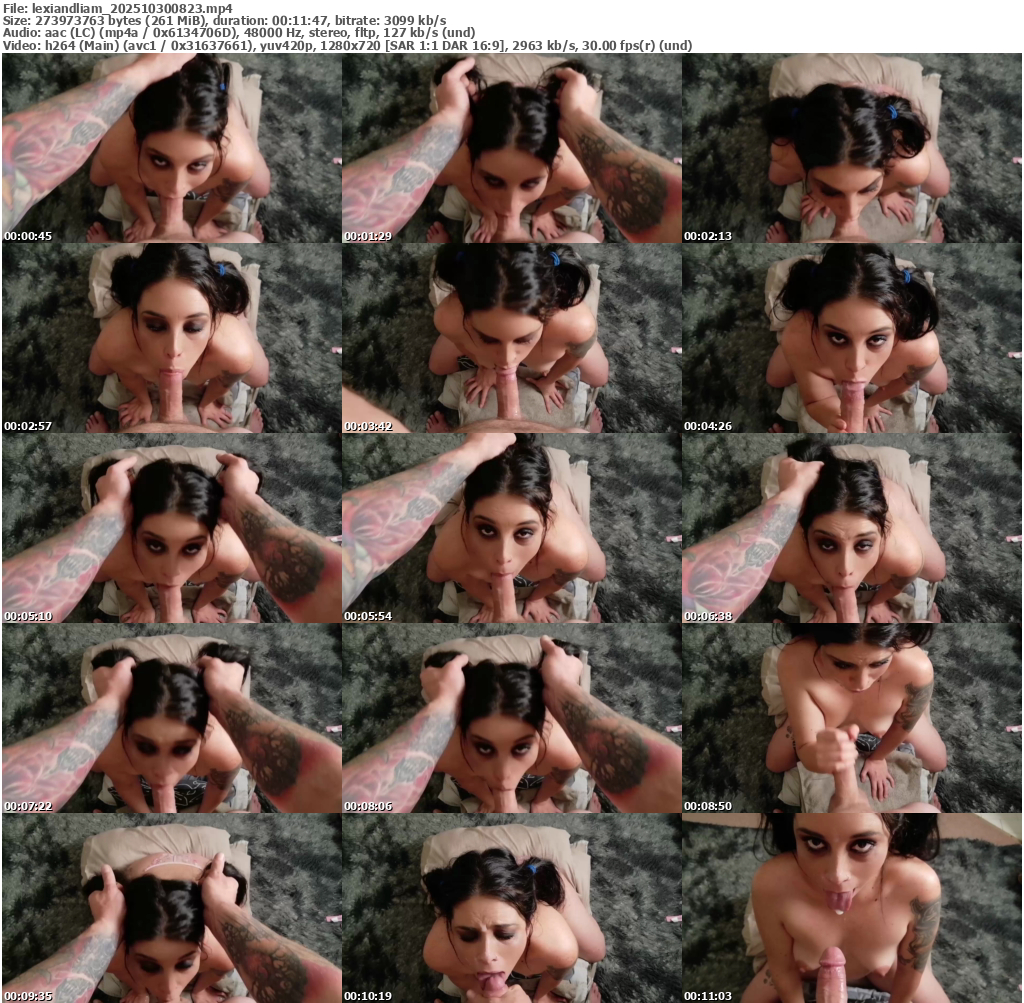Screen dimensions: 1024x1003
Task: Click the thumbnail at timestamp 00:08:06
Action: [511, 718]
